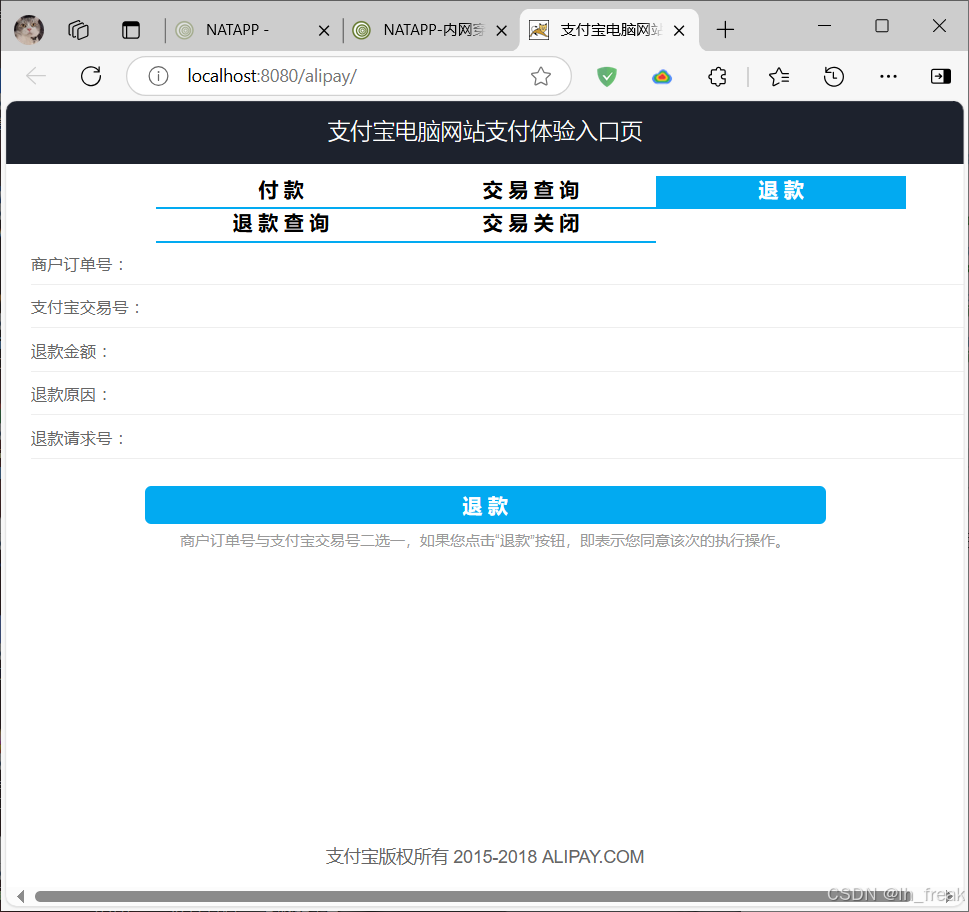The height and width of the screenshot is (912, 969).
Task: Open Settings and more ellipsis menu
Action: point(888,77)
